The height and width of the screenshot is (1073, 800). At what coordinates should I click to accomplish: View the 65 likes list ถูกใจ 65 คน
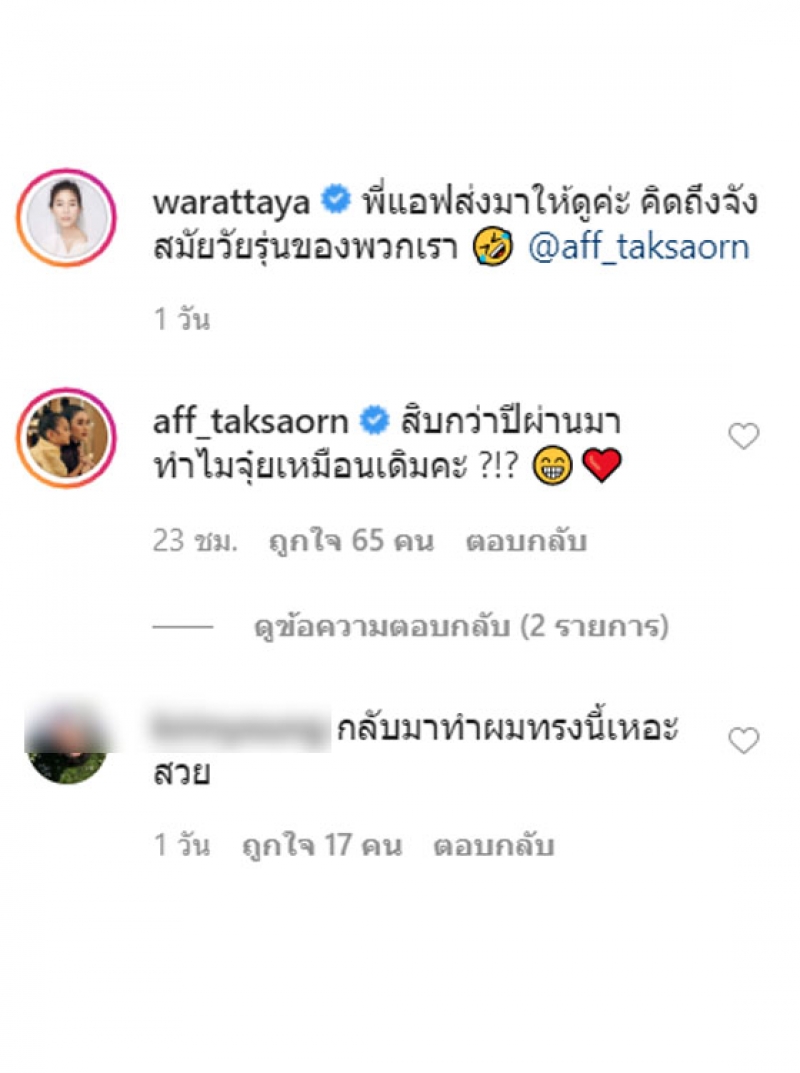point(351,541)
